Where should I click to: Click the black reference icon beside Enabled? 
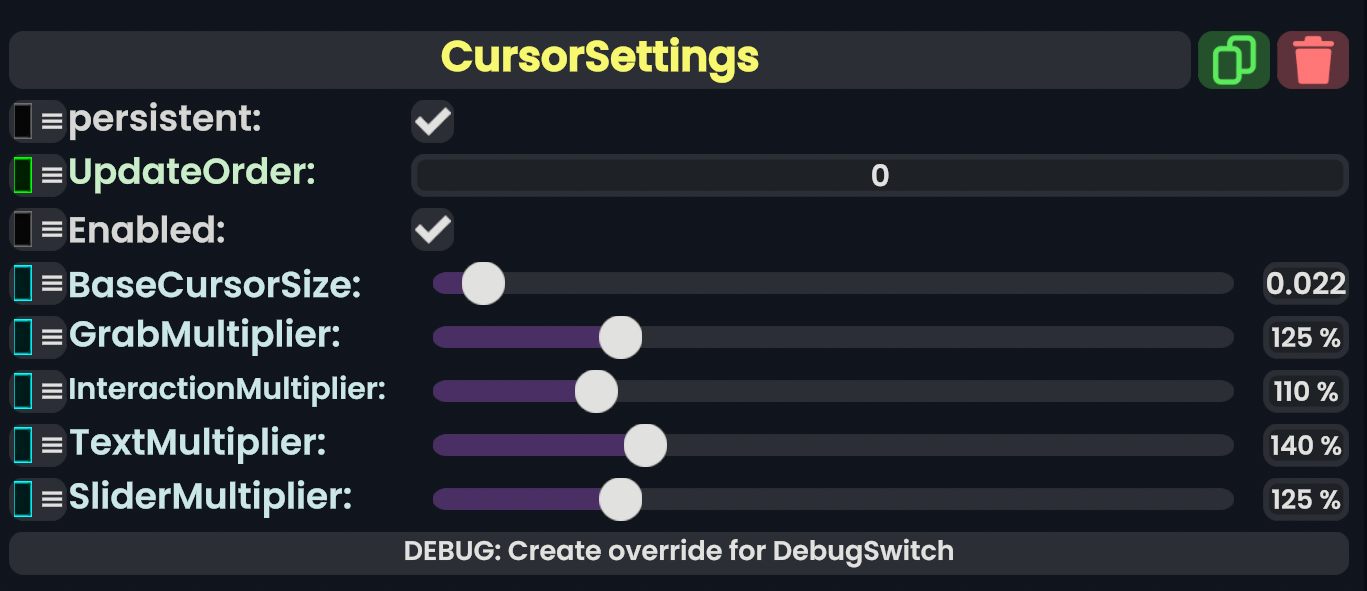pyautogui.click(x=23, y=229)
